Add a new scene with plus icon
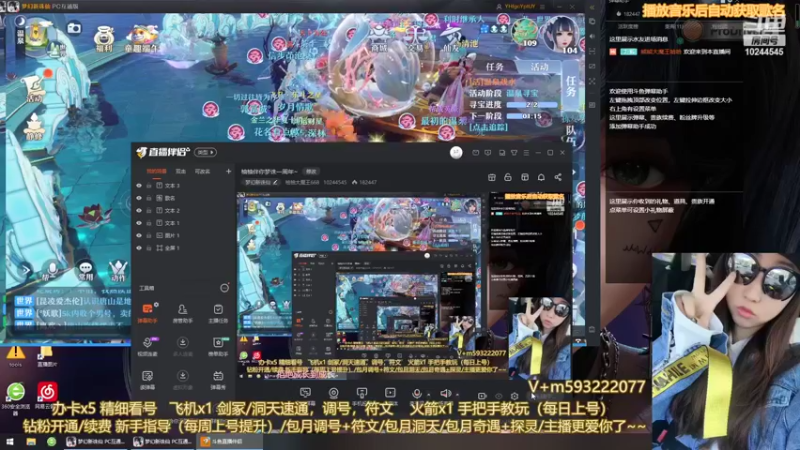The height and width of the screenshot is (450, 800). 228,171
